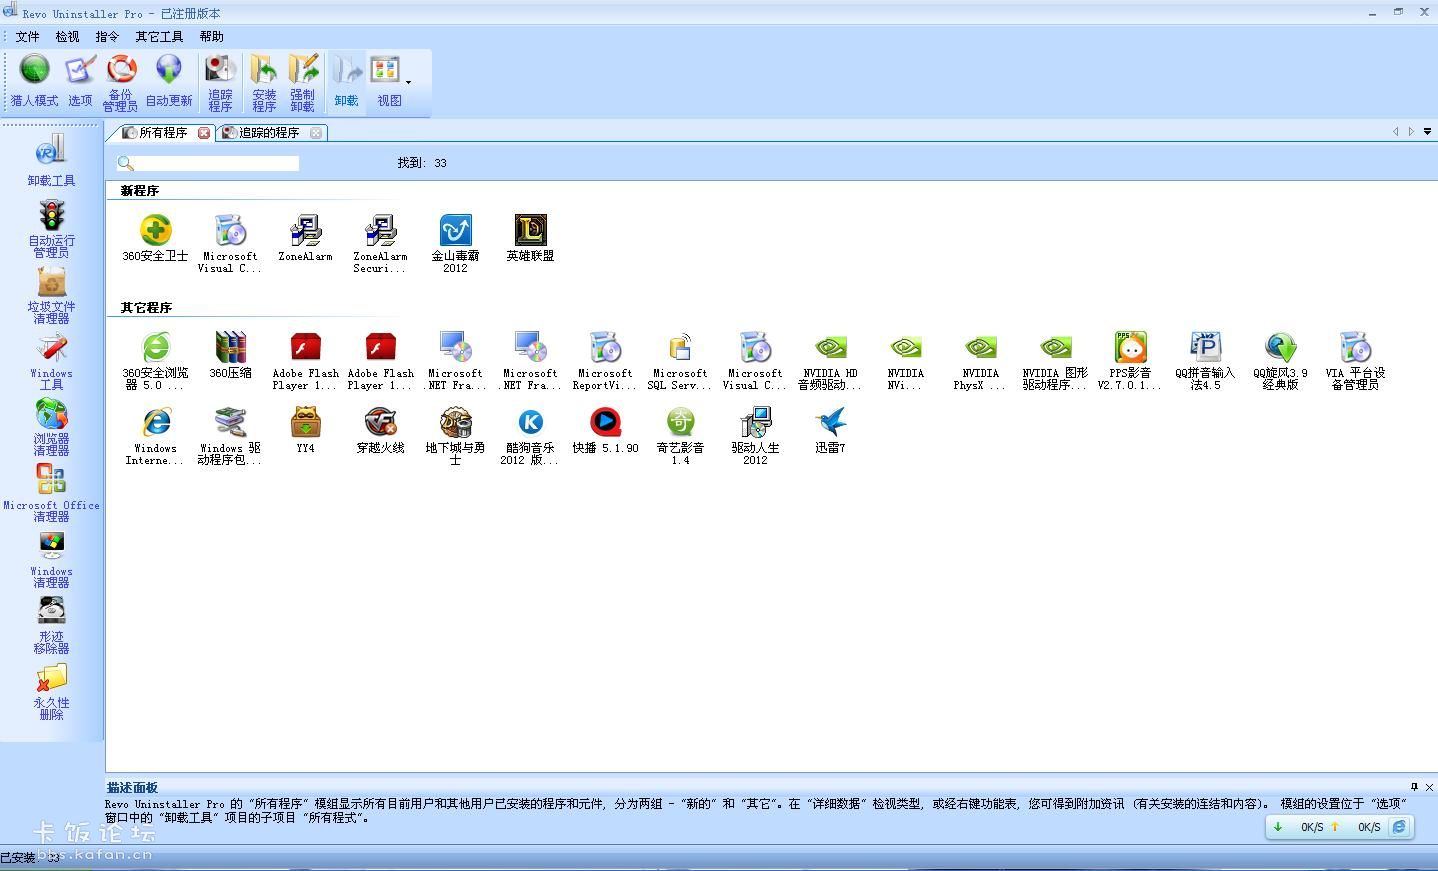Switch to All Programs (所有程序) tab
The height and width of the screenshot is (871, 1438).
pyautogui.click(x=161, y=132)
